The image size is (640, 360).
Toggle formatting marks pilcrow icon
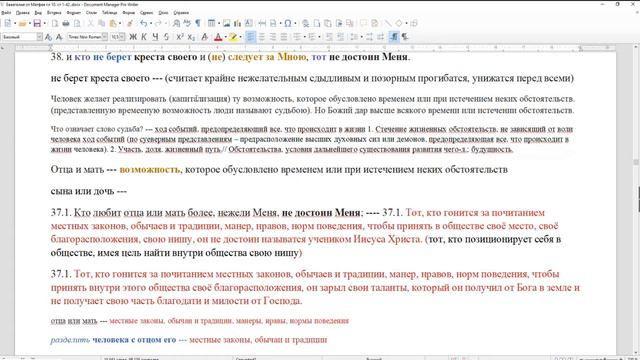pyautogui.click(x=198, y=23)
